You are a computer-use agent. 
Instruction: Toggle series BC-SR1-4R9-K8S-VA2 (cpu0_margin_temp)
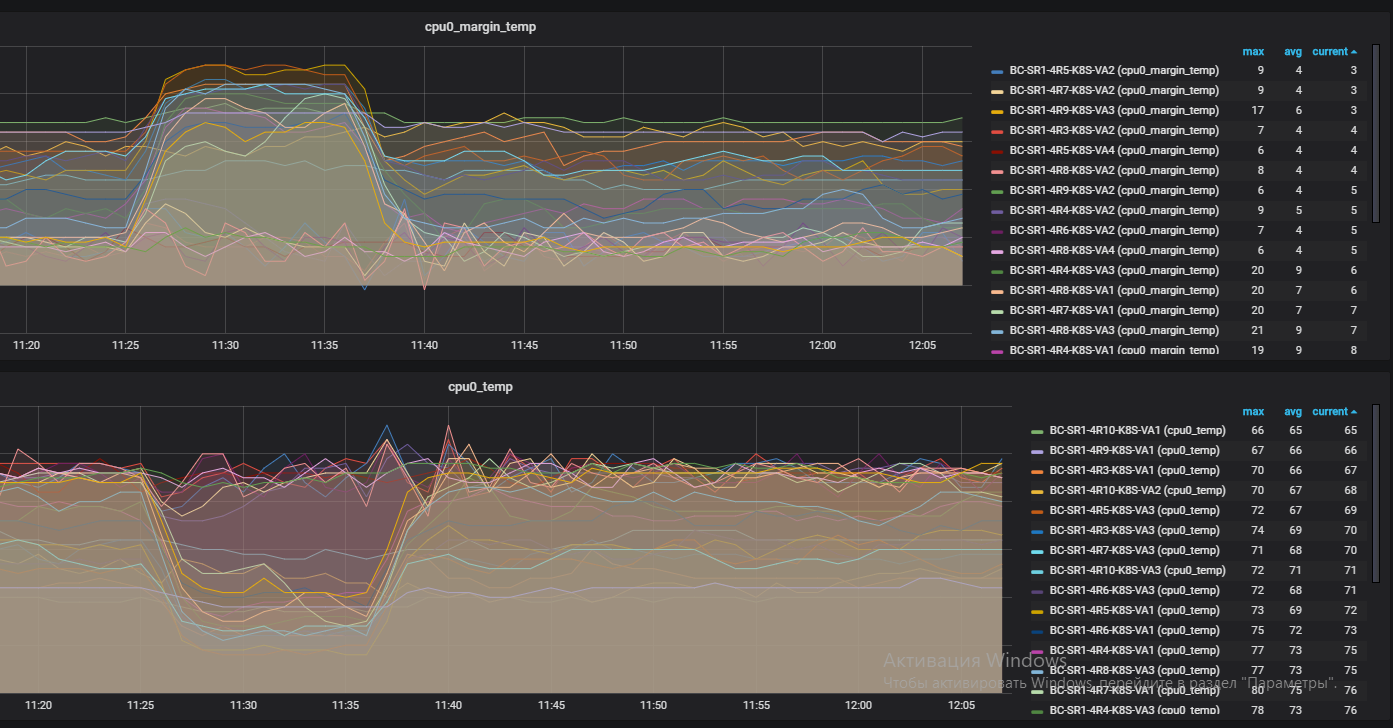coord(1114,190)
